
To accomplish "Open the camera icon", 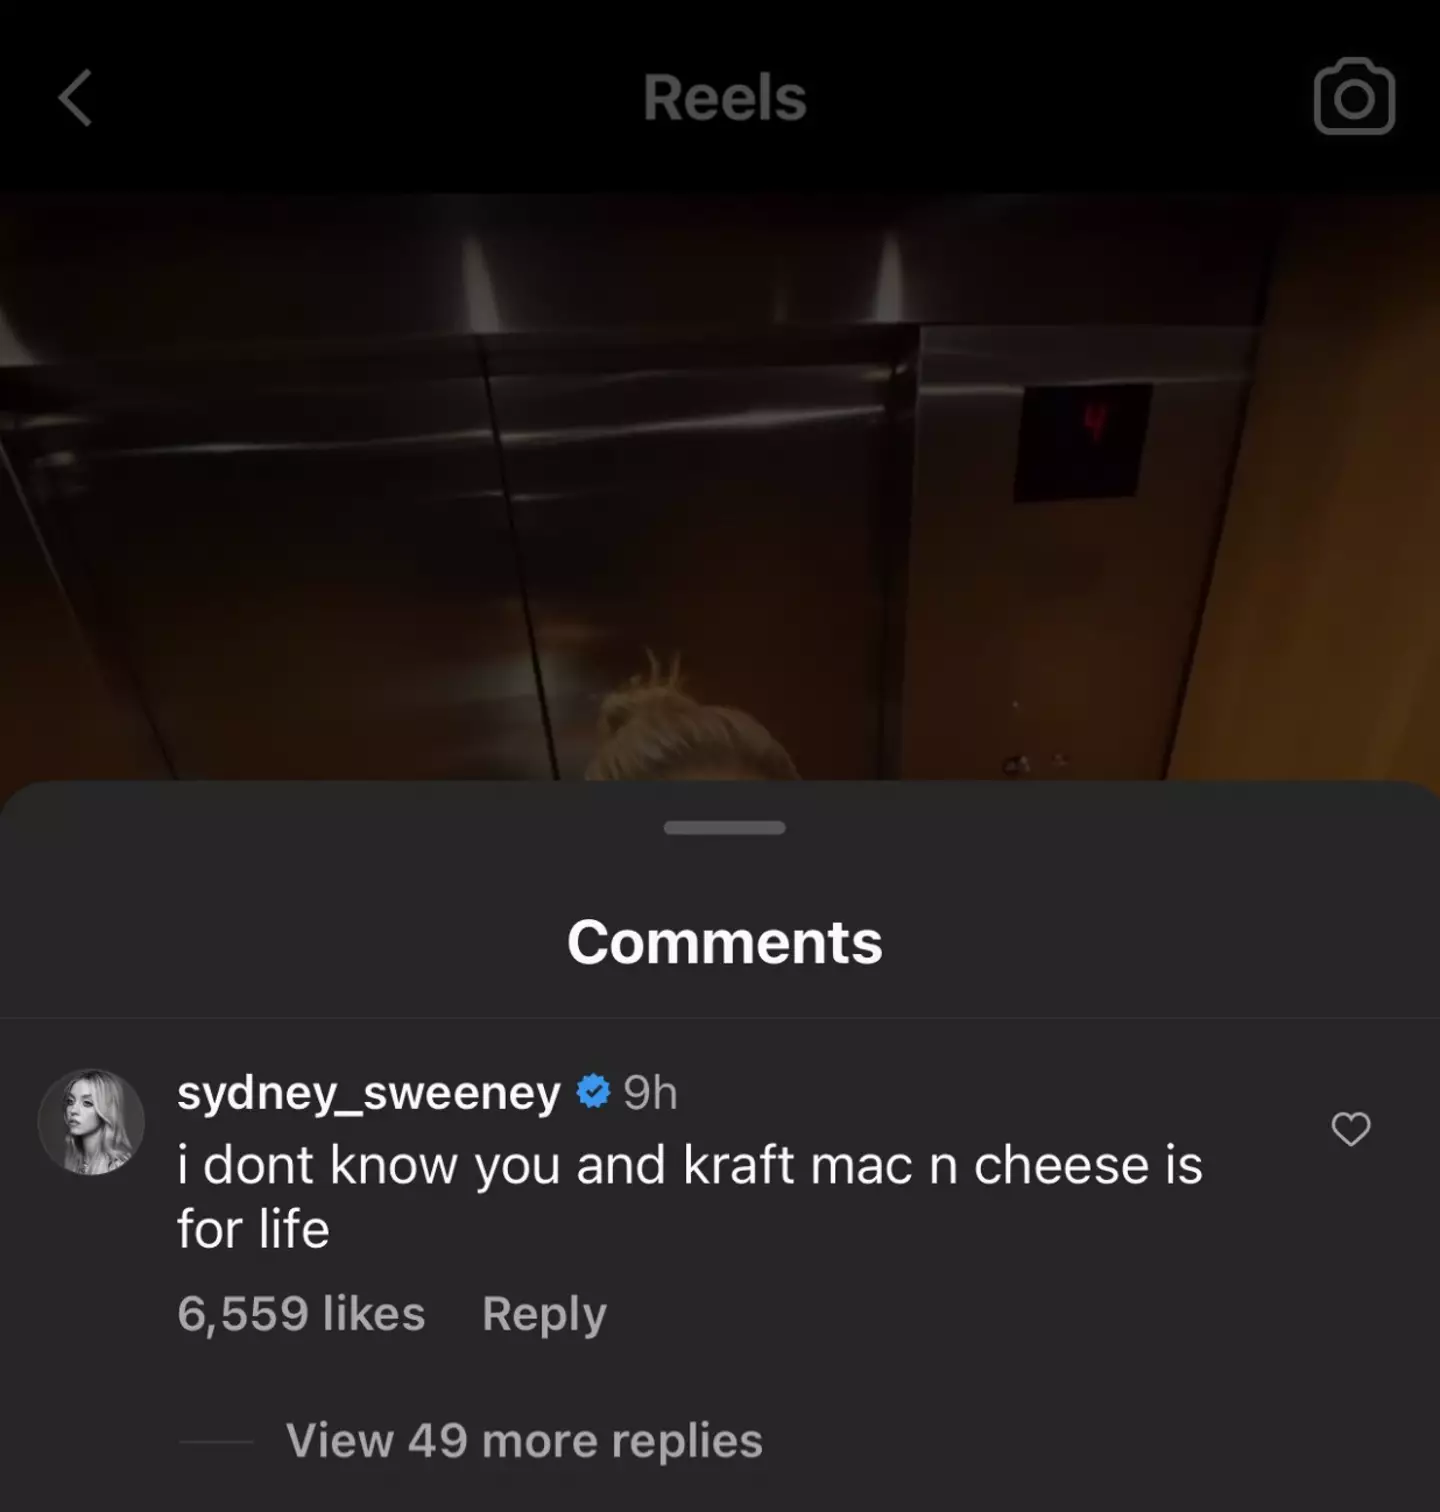I will click(1354, 96).
